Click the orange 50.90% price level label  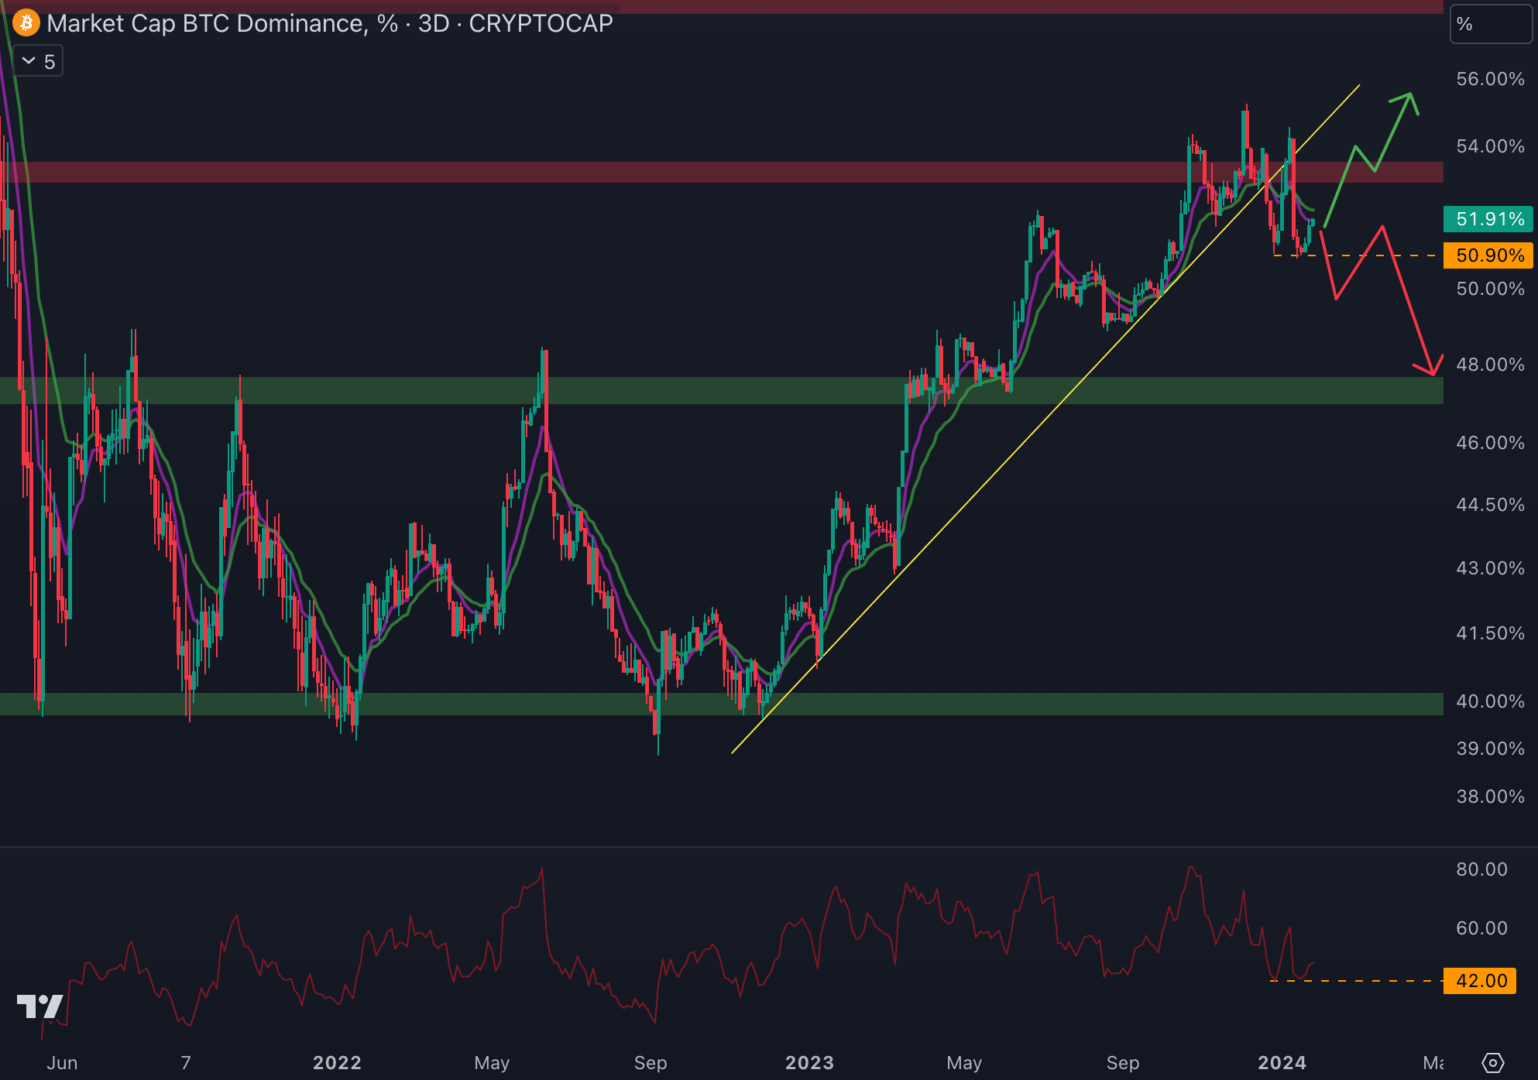tap(1489, 256)
